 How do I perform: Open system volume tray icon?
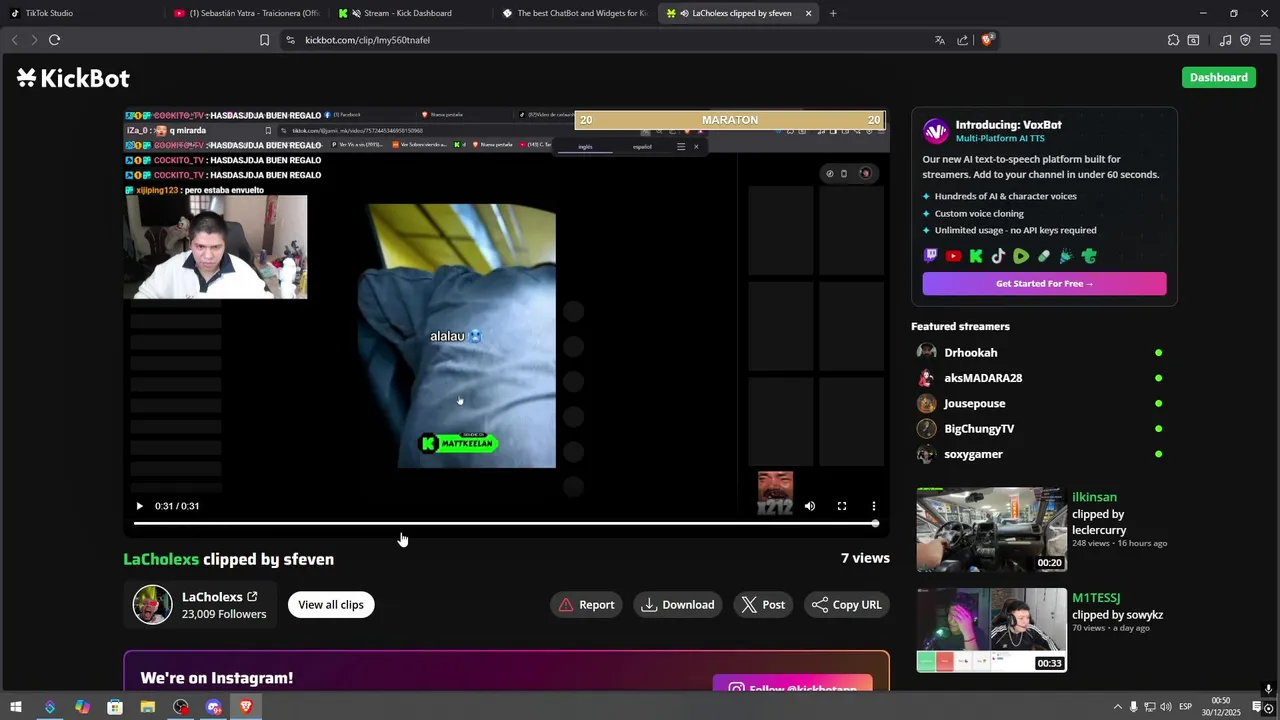coord(1166,707)
